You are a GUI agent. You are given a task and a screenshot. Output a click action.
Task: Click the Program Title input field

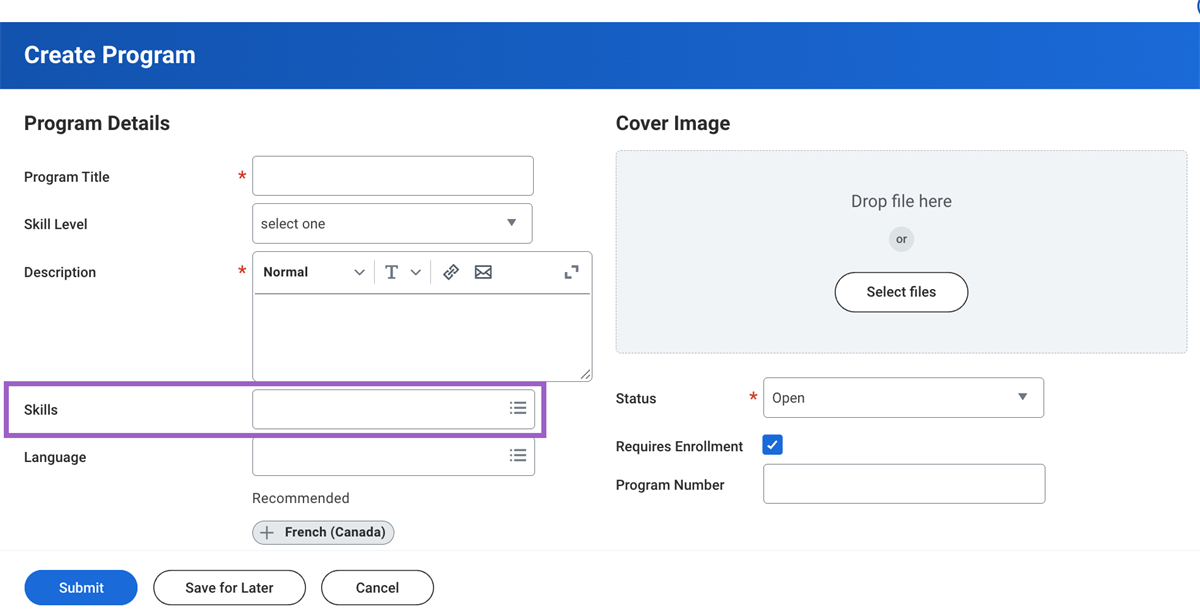tap(392, 176)
